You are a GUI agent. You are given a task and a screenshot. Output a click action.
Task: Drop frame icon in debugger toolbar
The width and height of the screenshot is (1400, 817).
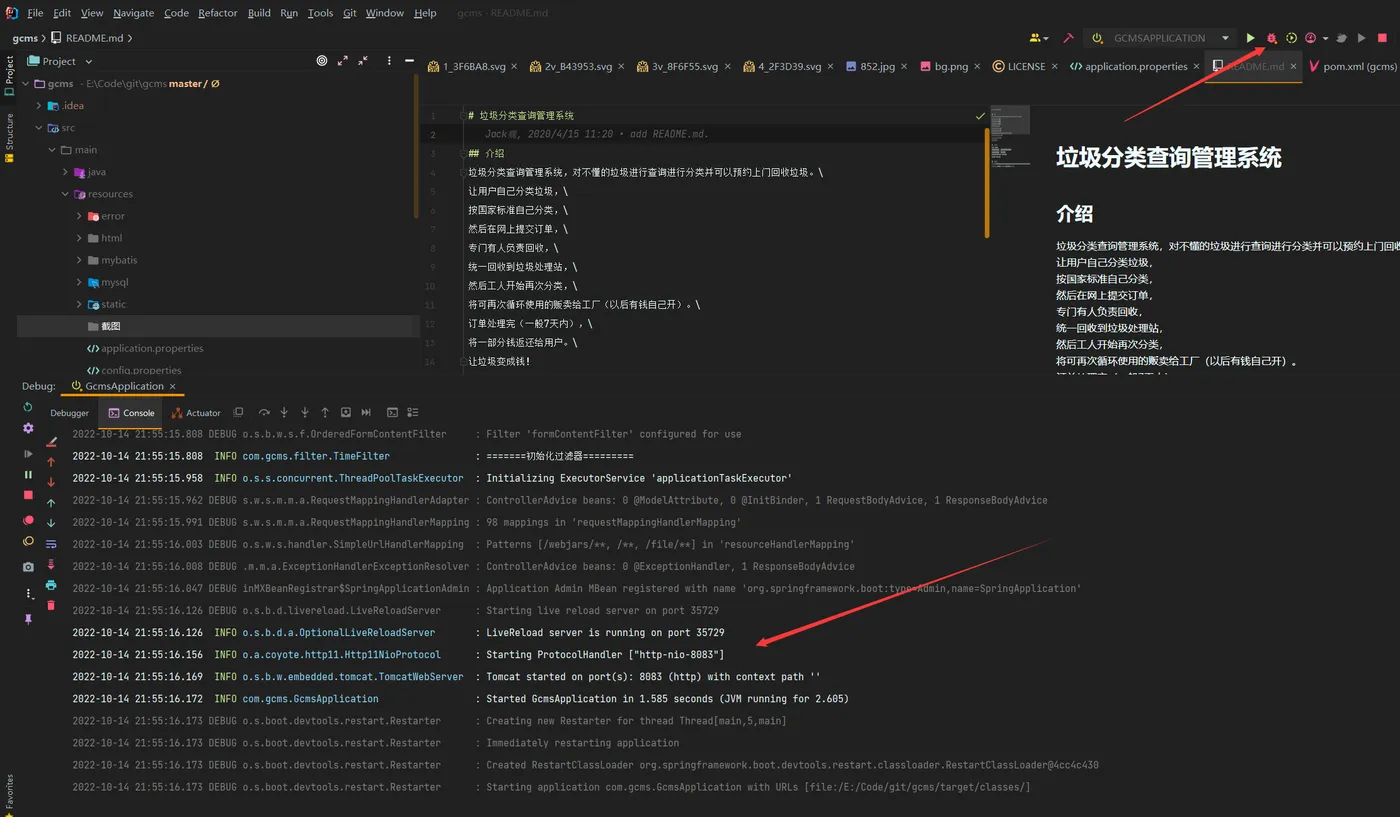[x=346, y=412]
